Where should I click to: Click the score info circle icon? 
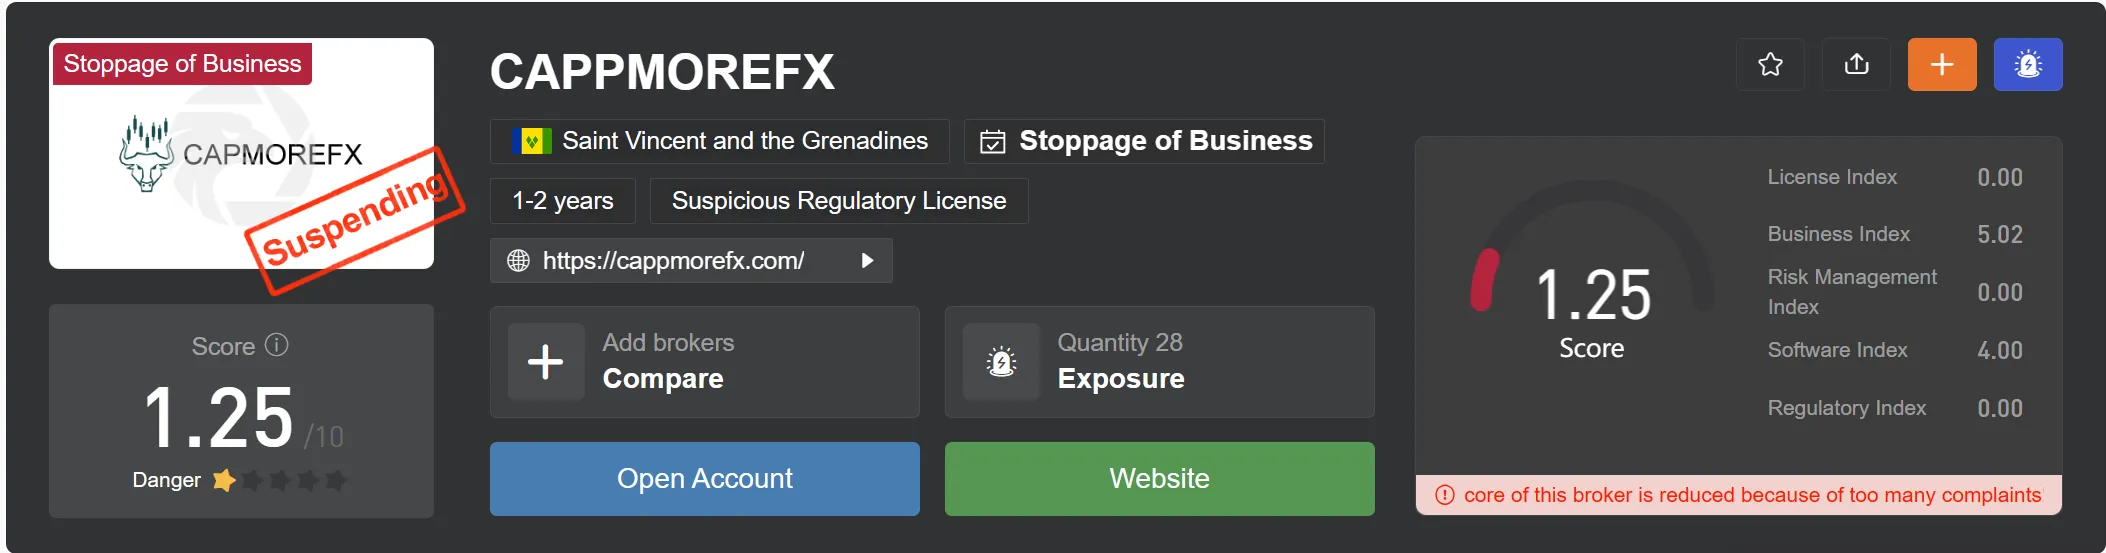click(277, 345)
